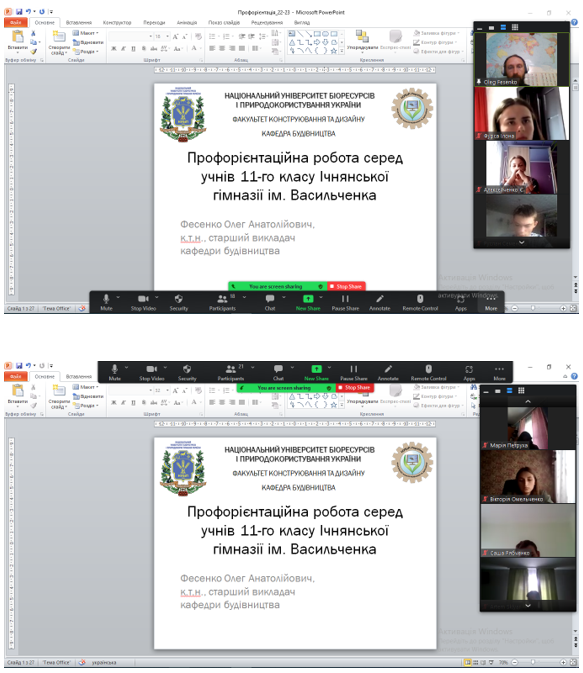
Task: Click Stop Video in the upper Zoom toolbar
Action: point(143,302)
